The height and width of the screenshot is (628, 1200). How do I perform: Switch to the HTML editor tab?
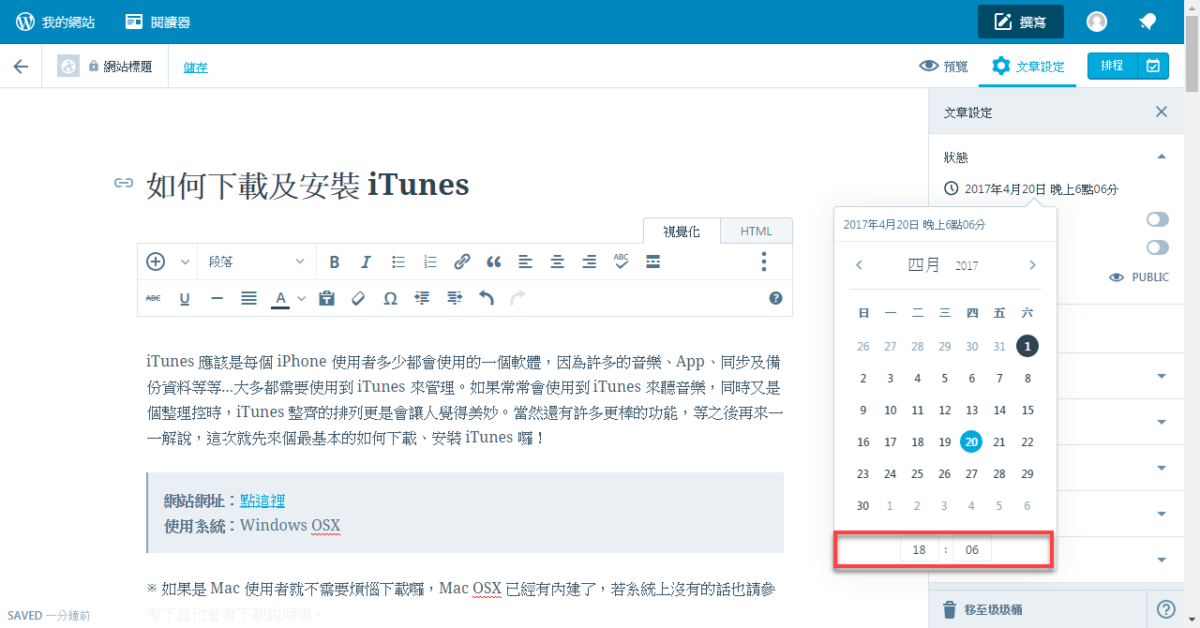(756, 231)
